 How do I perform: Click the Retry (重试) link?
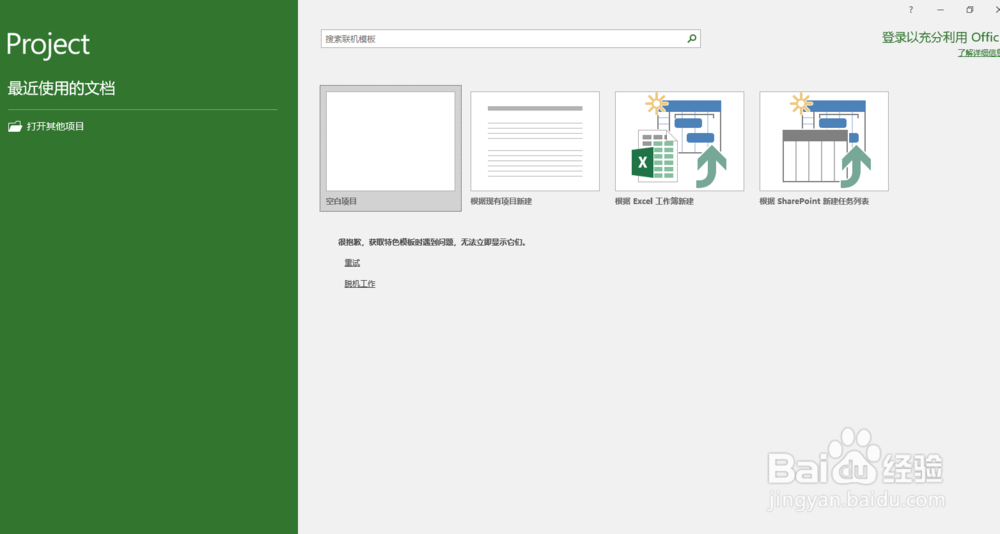(x=352, y=263)
